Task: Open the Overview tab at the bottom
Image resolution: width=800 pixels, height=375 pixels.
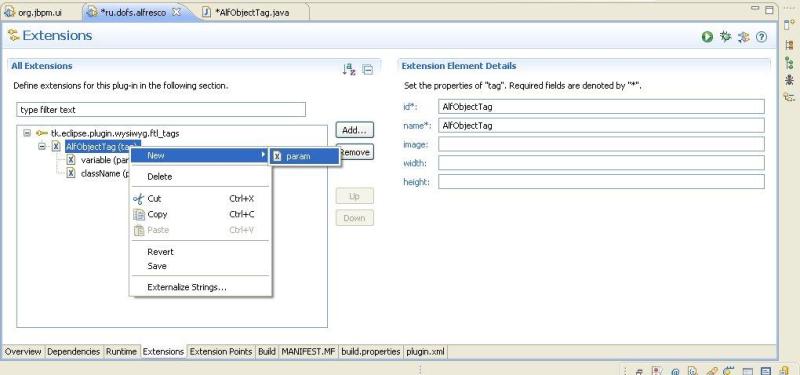Action: tap(23, 352)
